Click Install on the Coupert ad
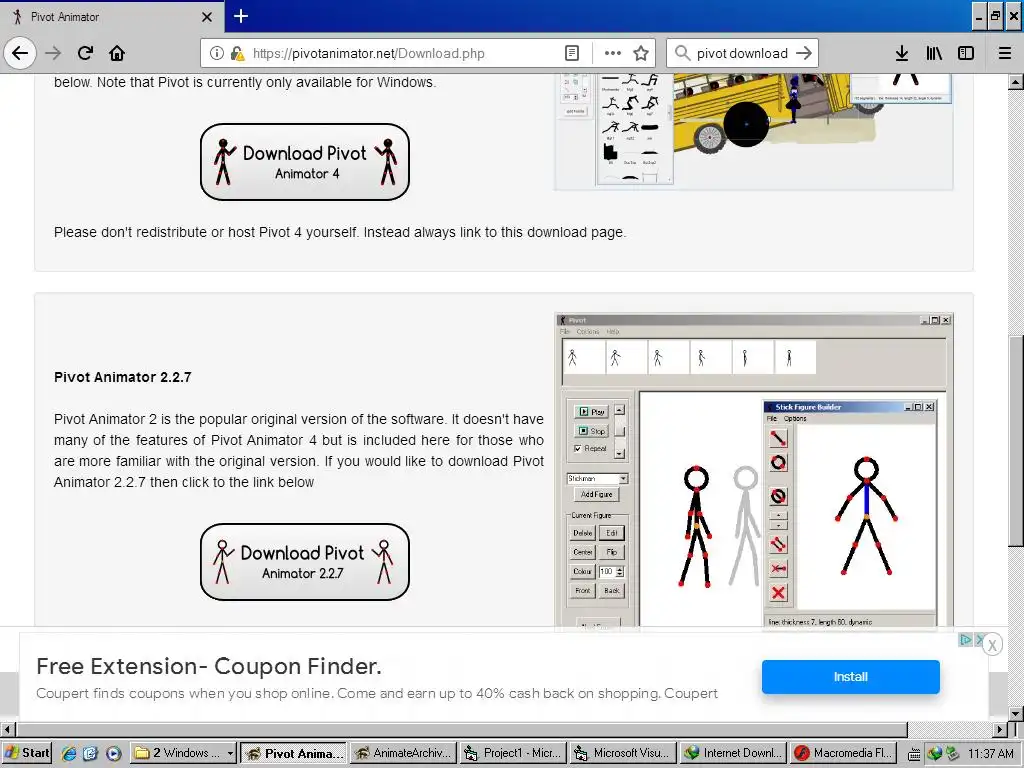This screenshot has height=768, width=1024. click(850, 677)
